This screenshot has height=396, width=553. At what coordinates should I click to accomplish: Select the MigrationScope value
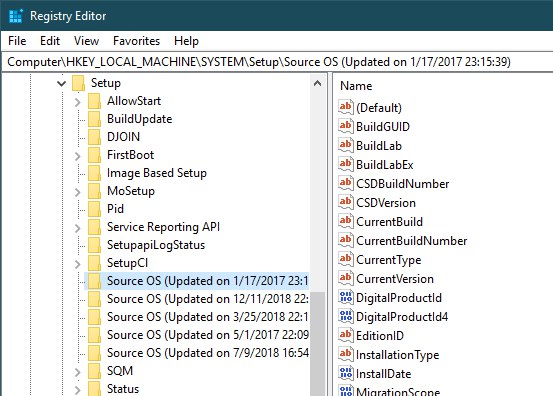pos(398,391)
